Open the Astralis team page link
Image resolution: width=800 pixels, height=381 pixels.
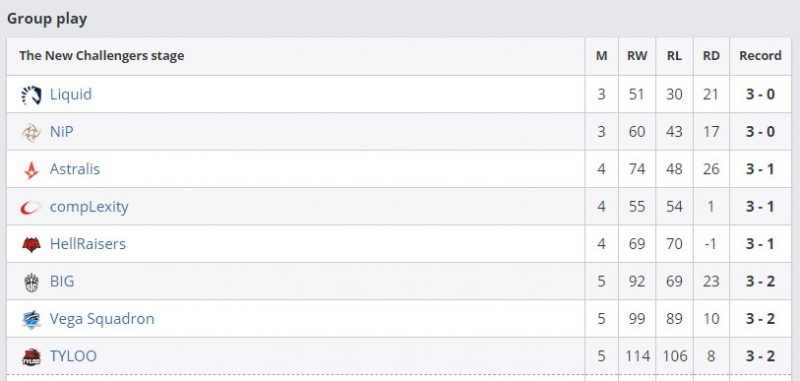click(x=74, y=169)
